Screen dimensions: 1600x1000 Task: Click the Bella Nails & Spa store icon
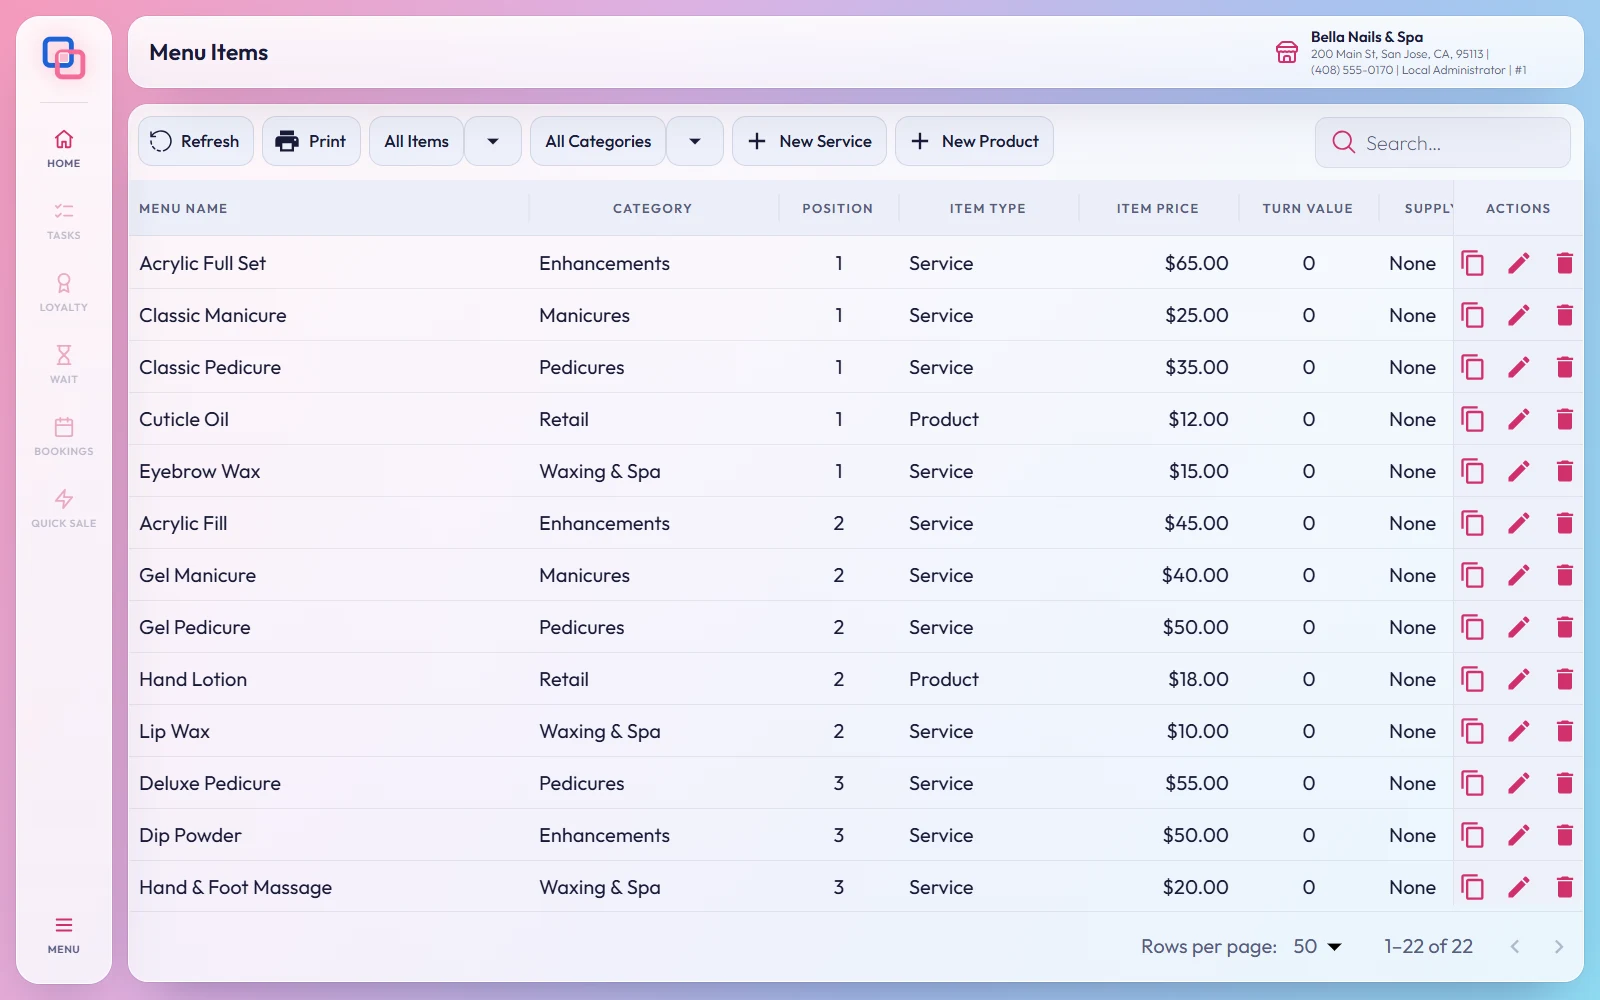1287,53
